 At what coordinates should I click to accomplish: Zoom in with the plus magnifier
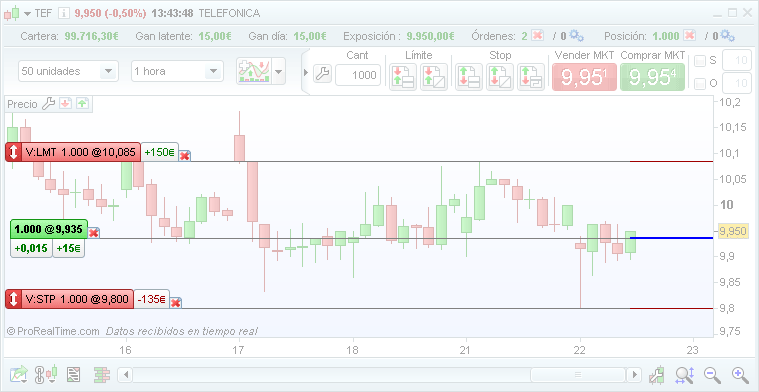coord(740,374)
